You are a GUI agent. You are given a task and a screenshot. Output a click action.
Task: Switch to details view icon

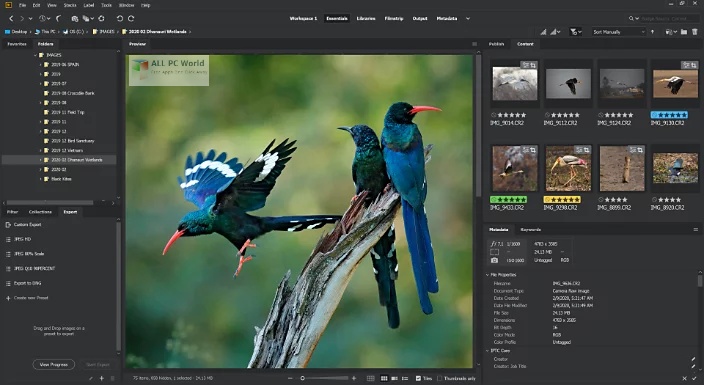(x=395, y=378)
